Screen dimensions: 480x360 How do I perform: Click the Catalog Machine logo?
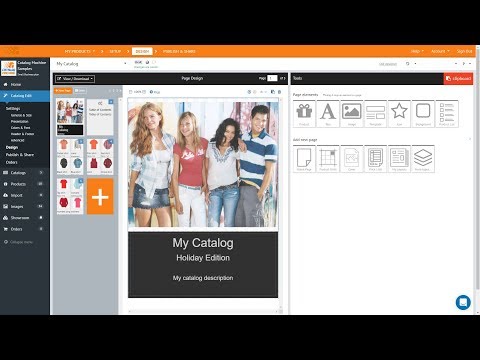(9, 68)
